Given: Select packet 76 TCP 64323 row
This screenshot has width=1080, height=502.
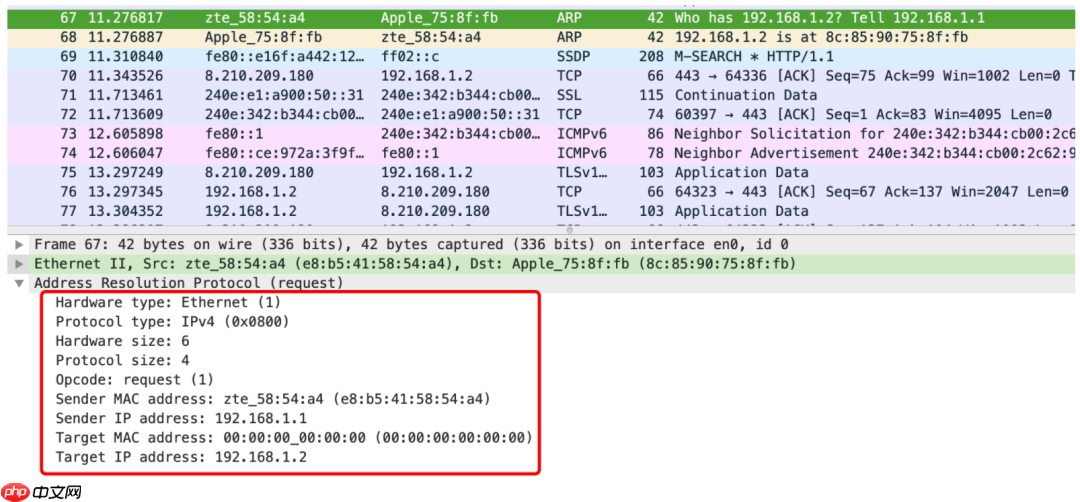Looking at the screenshot, I should pos(541,191).
